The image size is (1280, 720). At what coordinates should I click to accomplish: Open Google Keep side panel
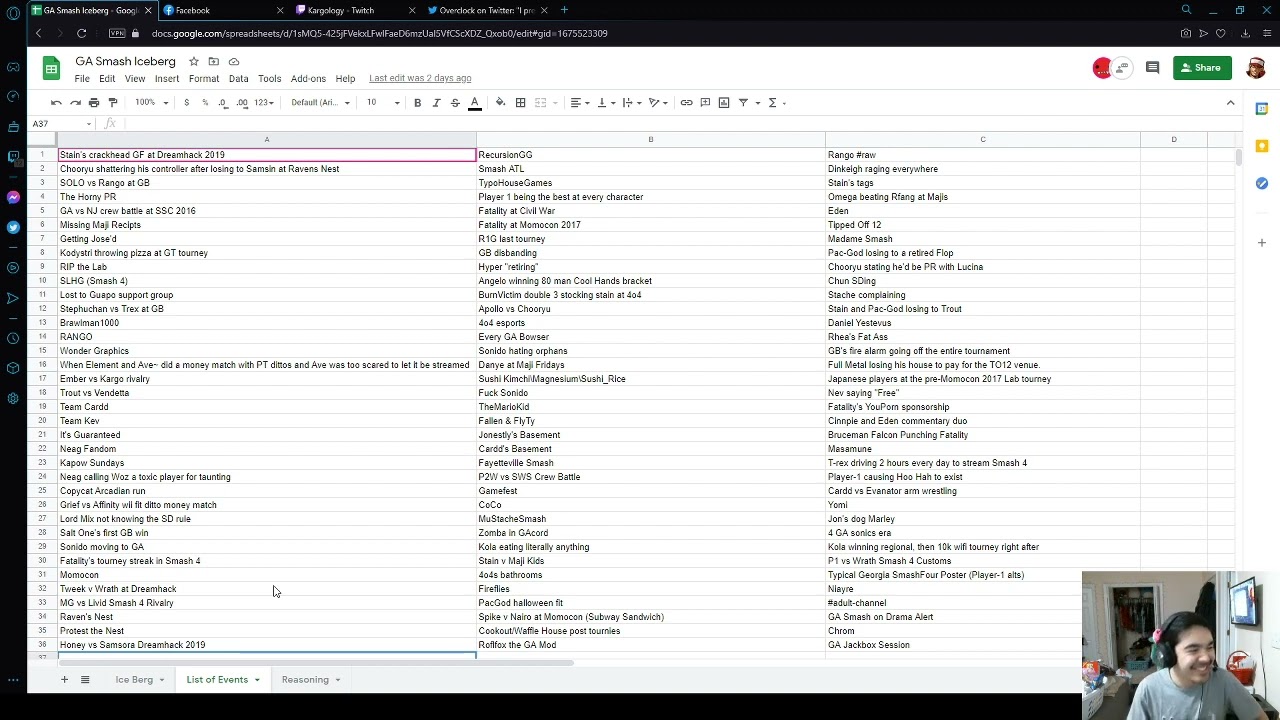[1262, 146]
